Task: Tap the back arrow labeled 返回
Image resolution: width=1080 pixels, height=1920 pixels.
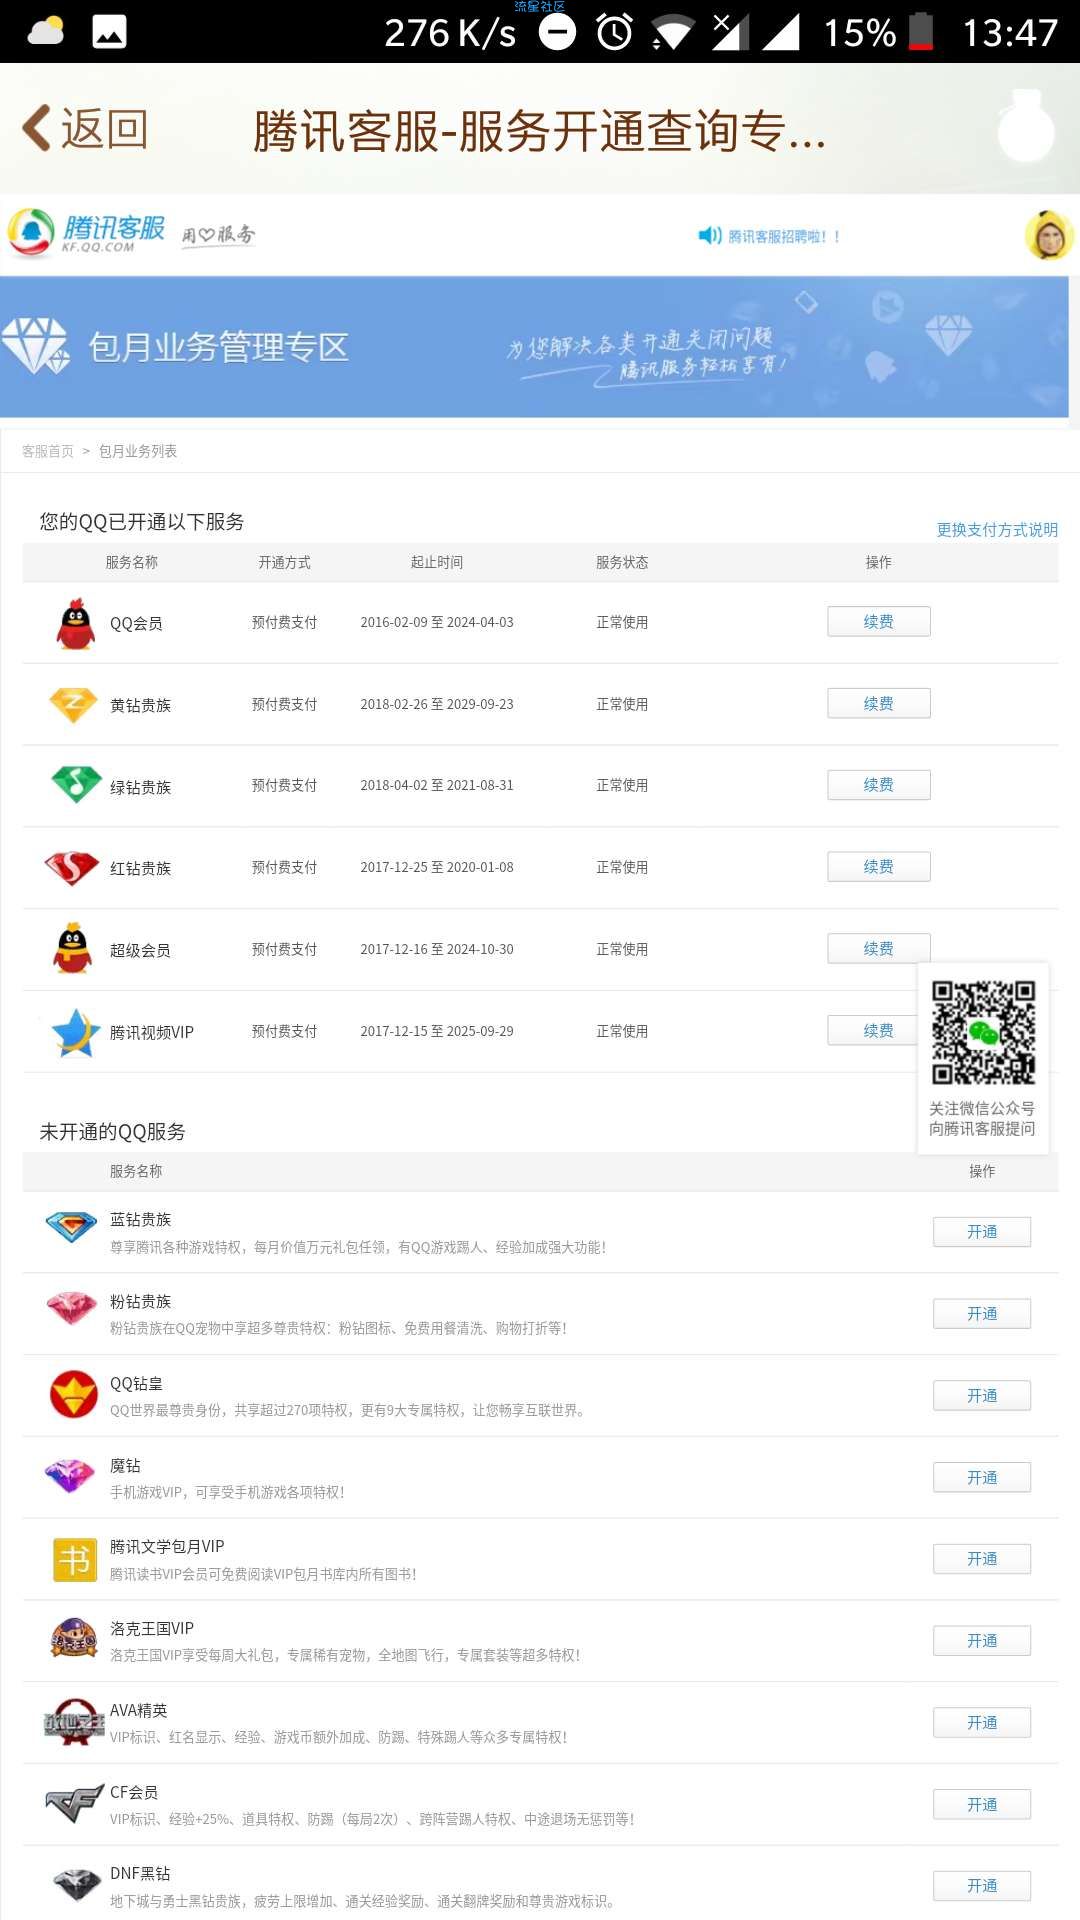Action: point(86,129)
